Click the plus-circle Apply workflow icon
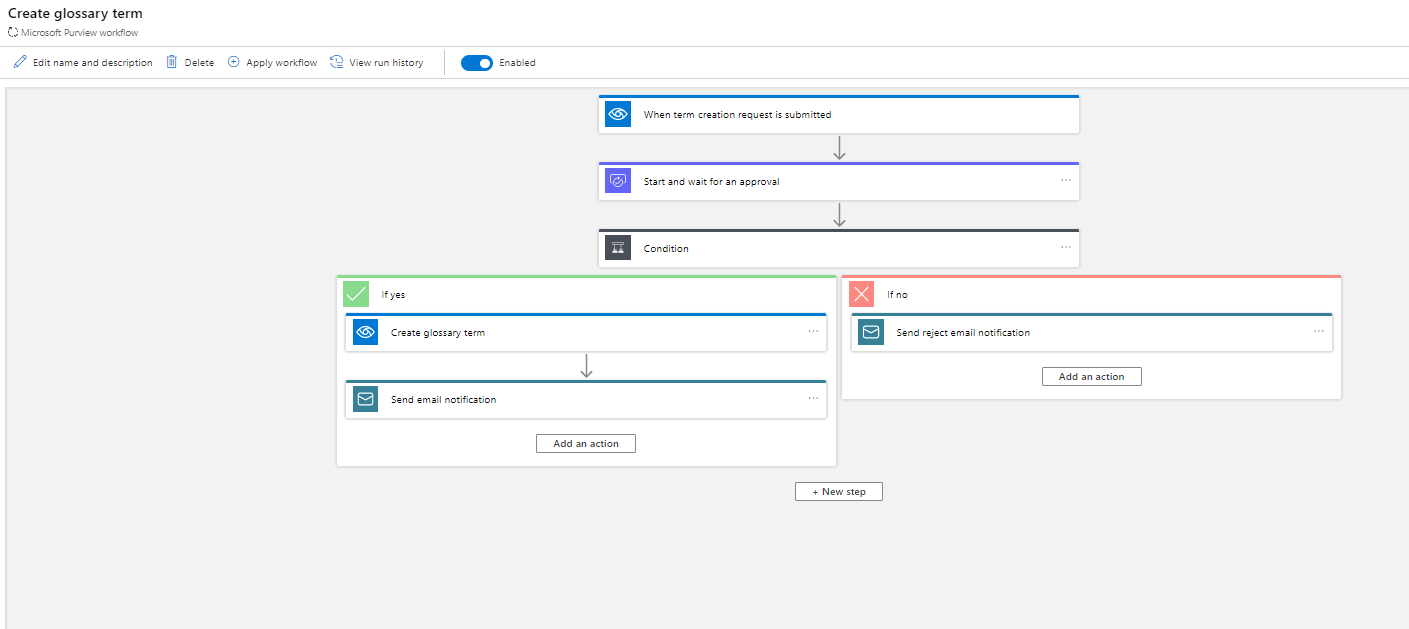Viewport: 1409px width, 629px height. [x=234, y=62]
